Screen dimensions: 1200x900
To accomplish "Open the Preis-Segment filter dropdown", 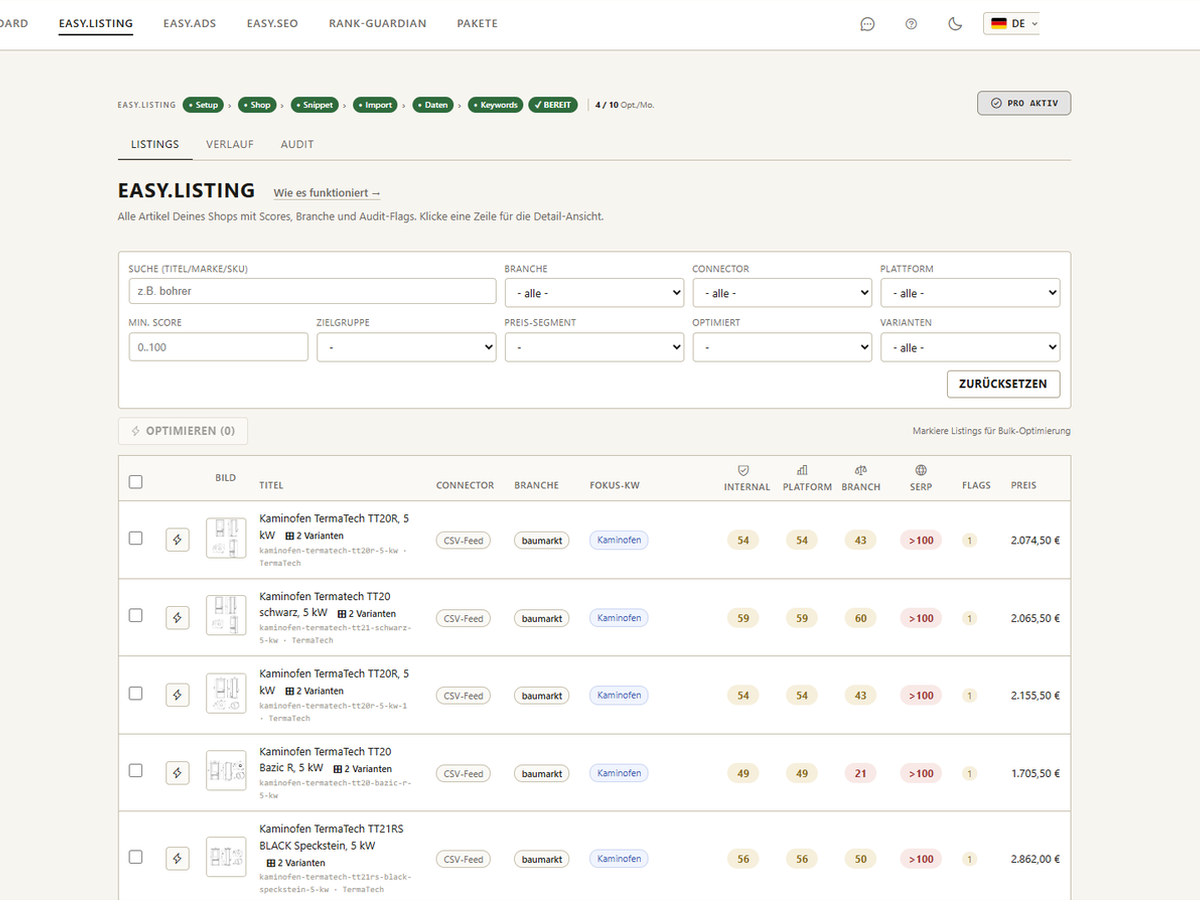I will click(594, 347).
